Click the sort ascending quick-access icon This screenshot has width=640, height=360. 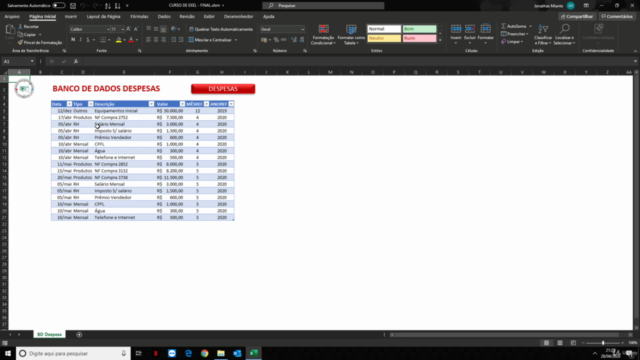pyautogui.click(x=108, y=6)
